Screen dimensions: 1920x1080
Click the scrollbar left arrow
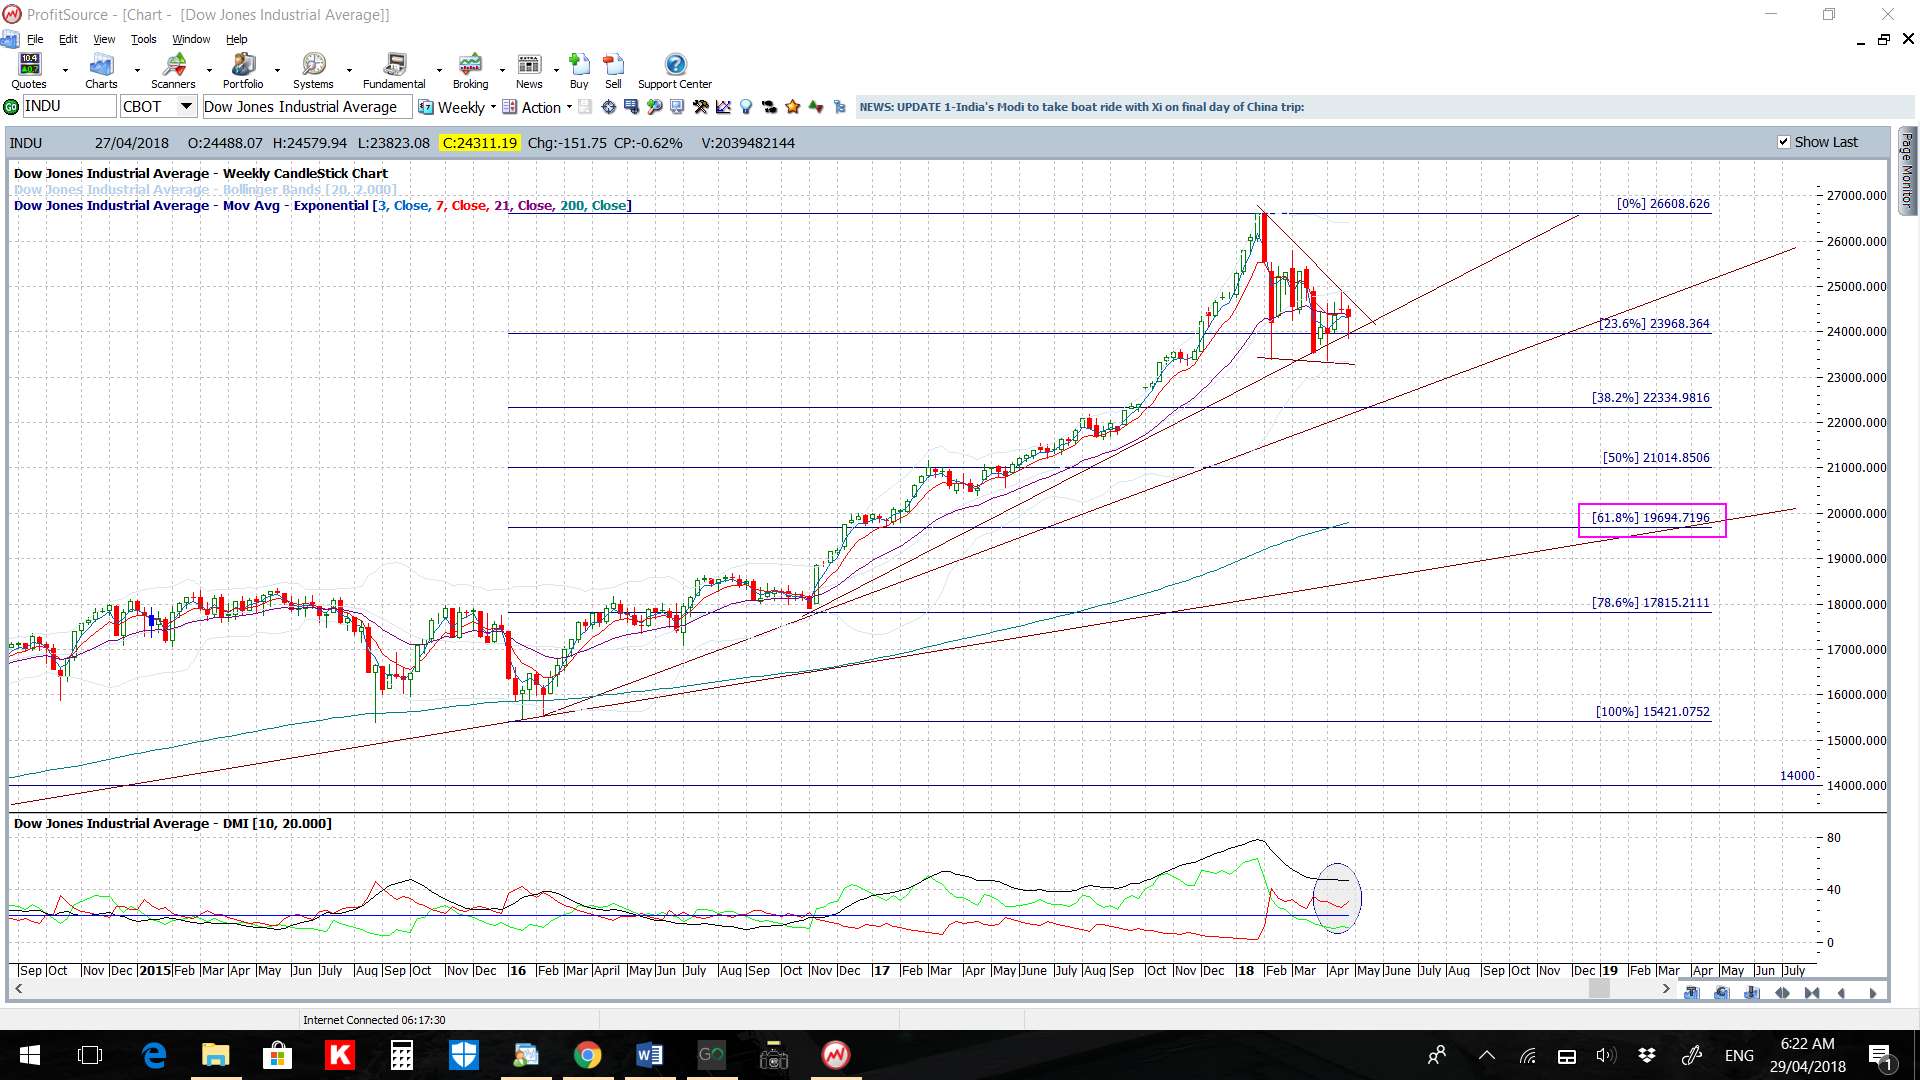(18, 989)
